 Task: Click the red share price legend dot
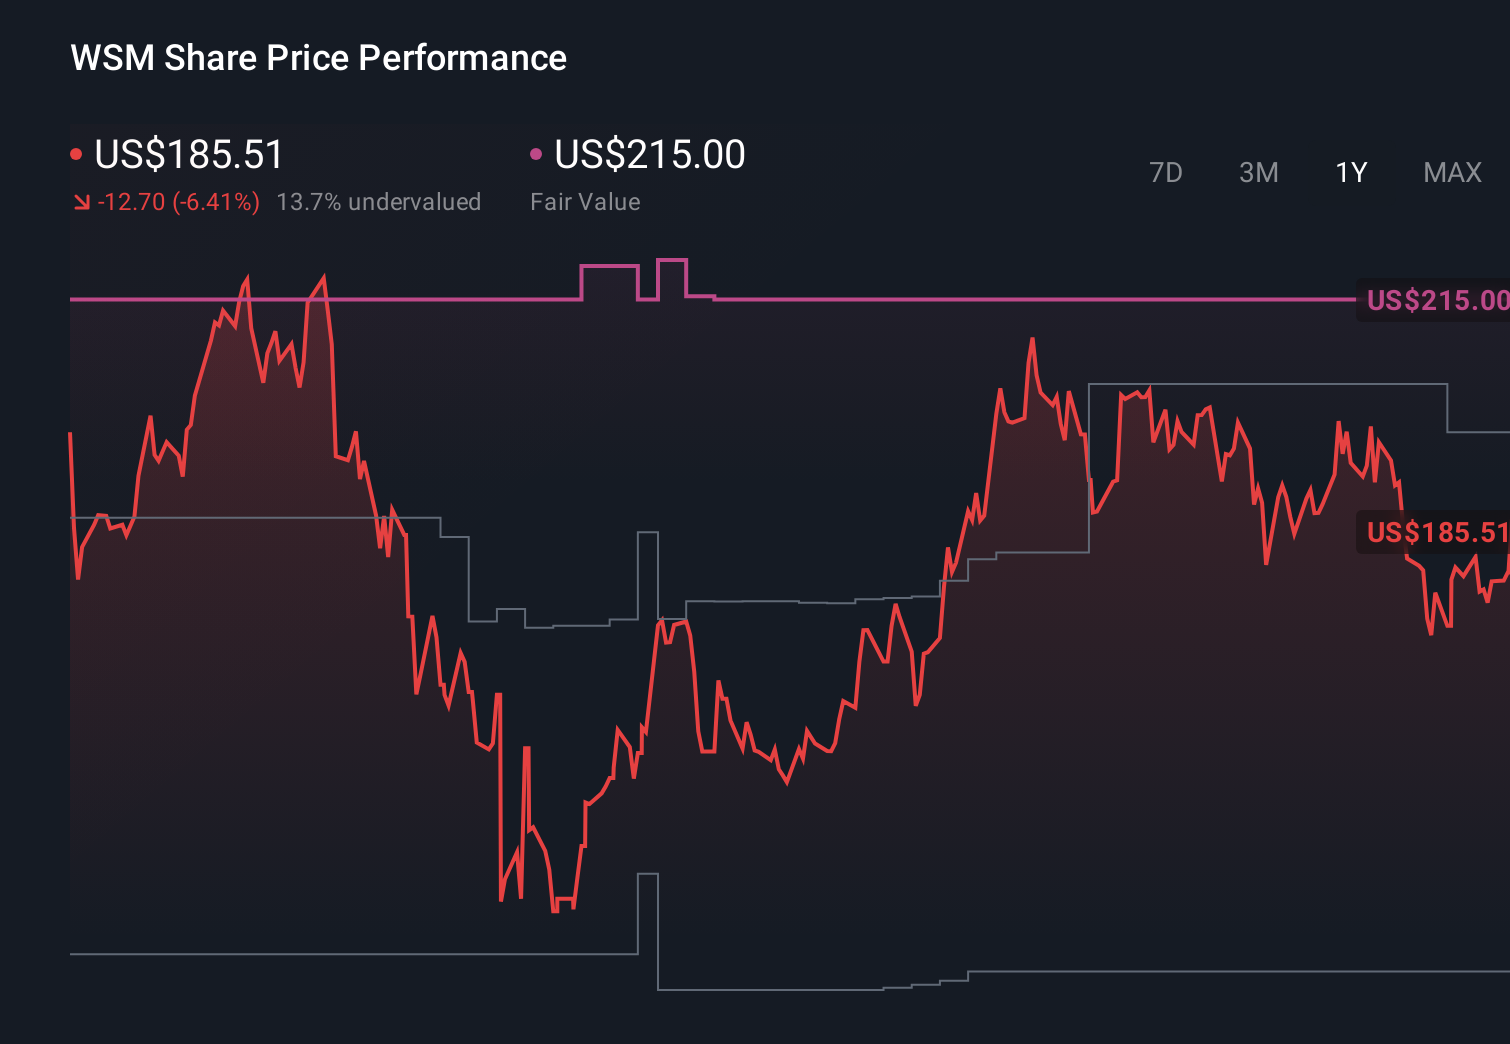tap(77, 153)
